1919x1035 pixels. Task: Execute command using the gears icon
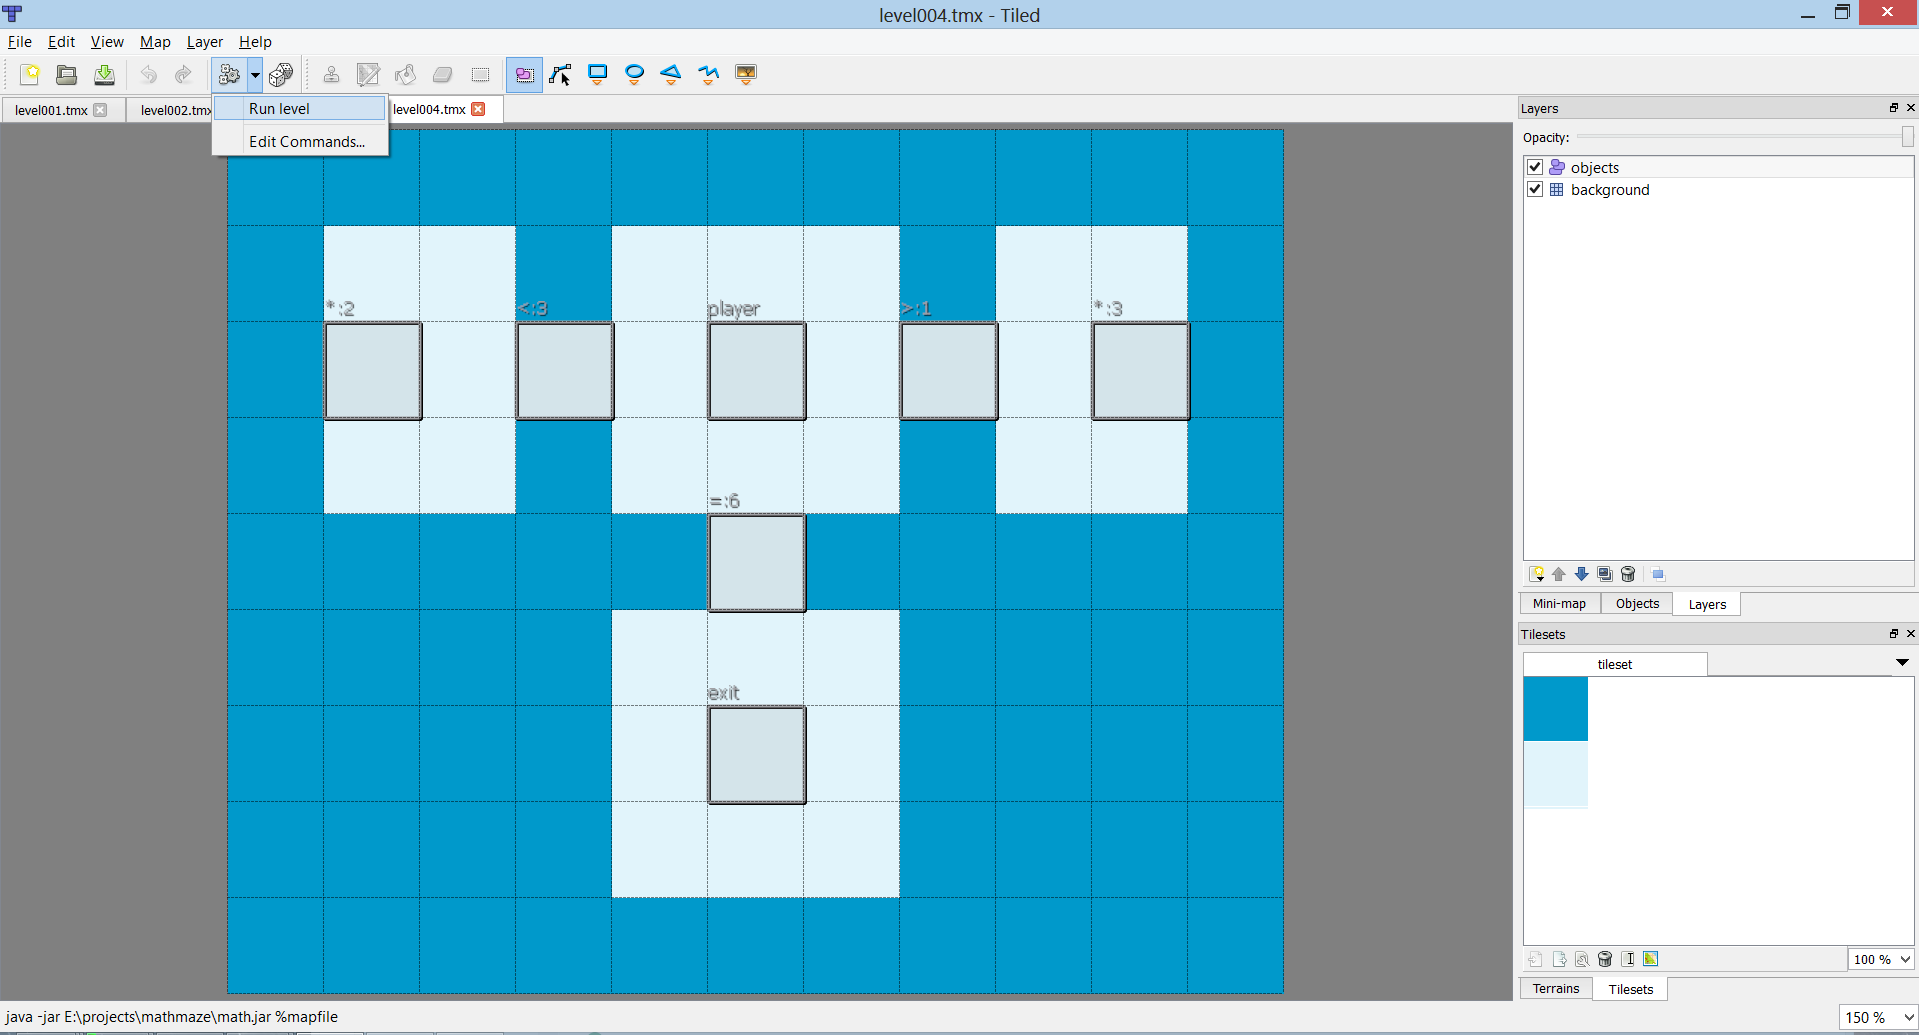tap(229, 74)
